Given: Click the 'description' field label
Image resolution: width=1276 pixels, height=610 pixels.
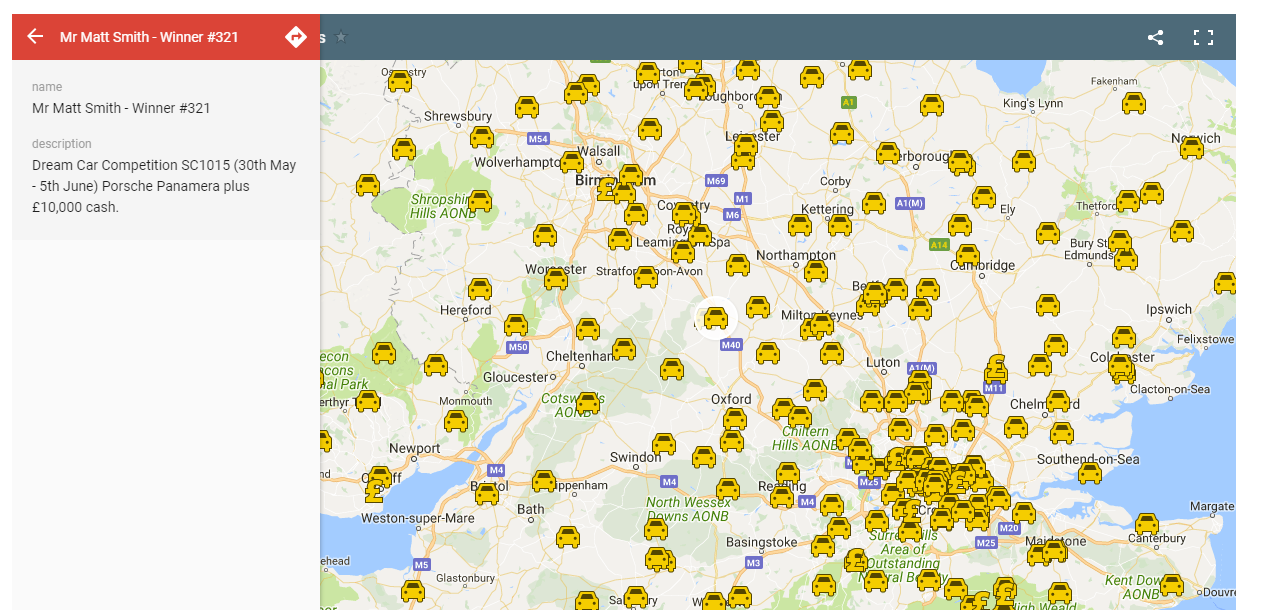Looking at the screenshot, I should click(x=62, y=144).
